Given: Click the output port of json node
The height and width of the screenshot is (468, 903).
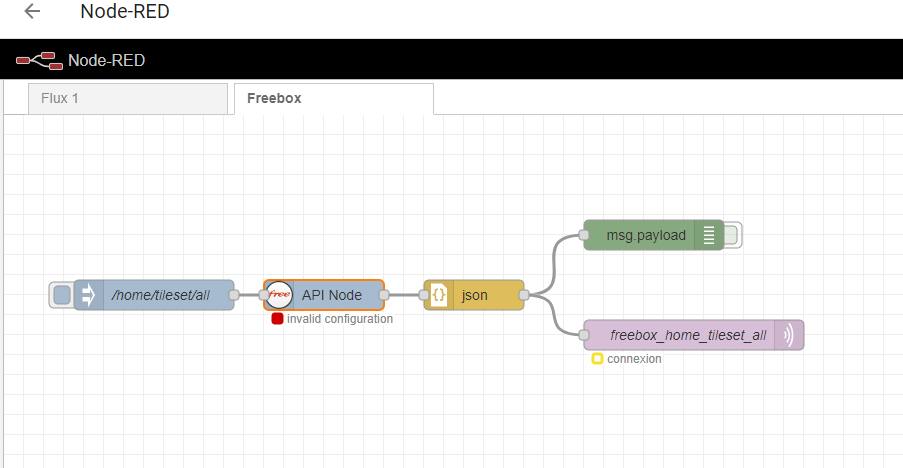Looking at the screenshot, I should pyautogui.click(x=523, y=295).
